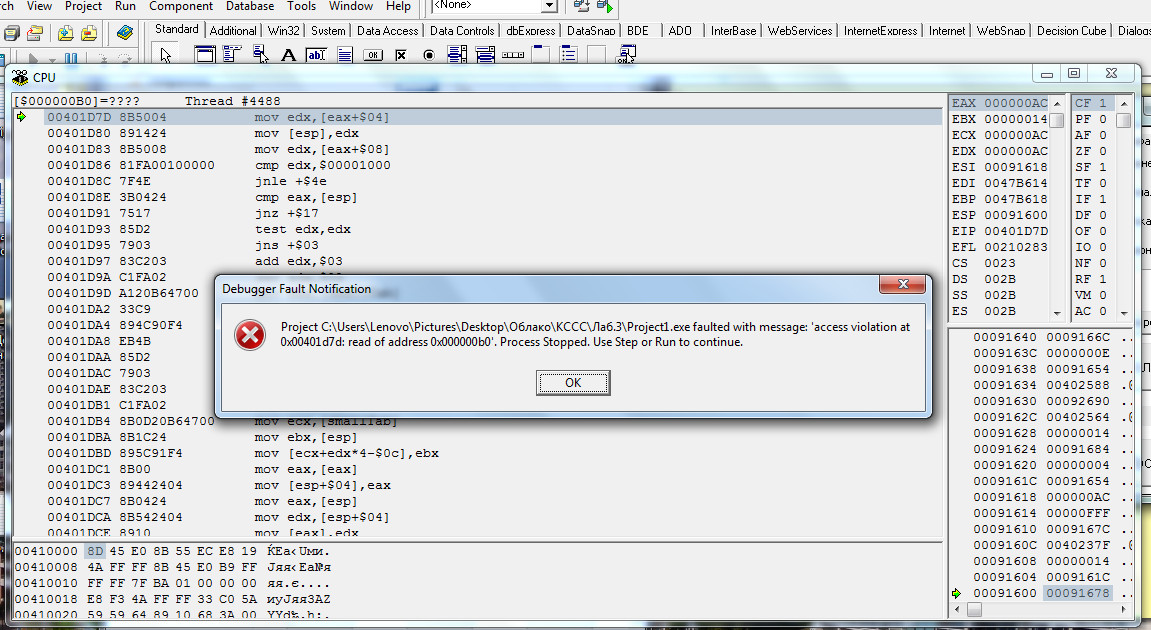Image resolution: width=1151 pixels, height=630 pixels.
Task: Select the cmp edx,$00001000 instruction line
Action: click(322, 165)
